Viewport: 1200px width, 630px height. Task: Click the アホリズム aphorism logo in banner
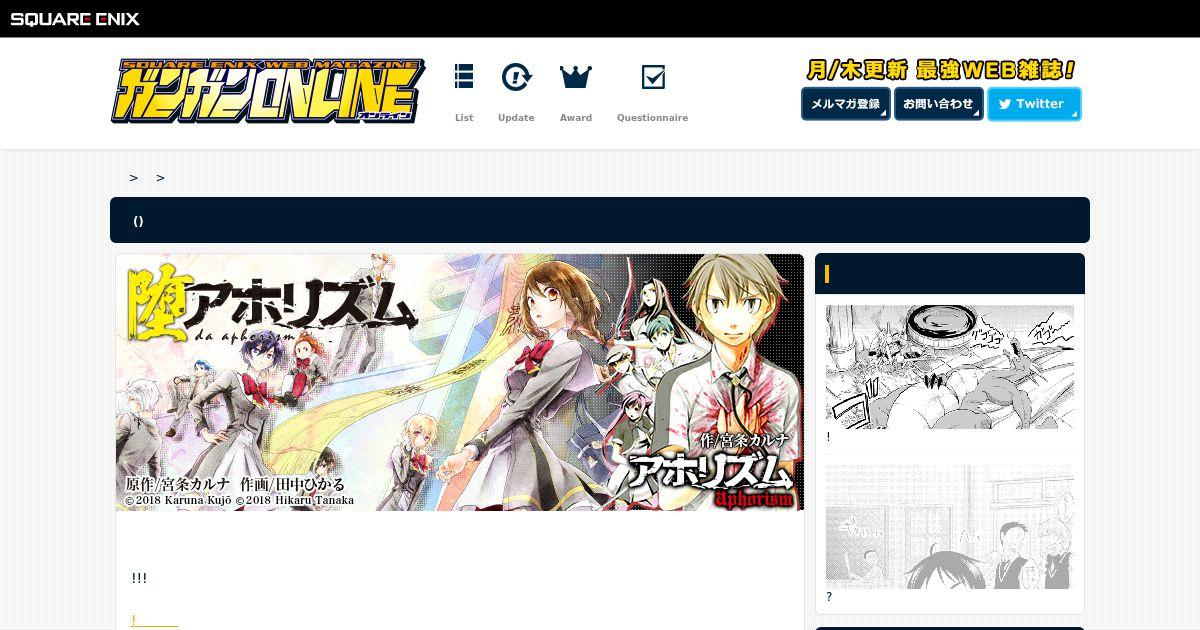(x=712, y=478)
